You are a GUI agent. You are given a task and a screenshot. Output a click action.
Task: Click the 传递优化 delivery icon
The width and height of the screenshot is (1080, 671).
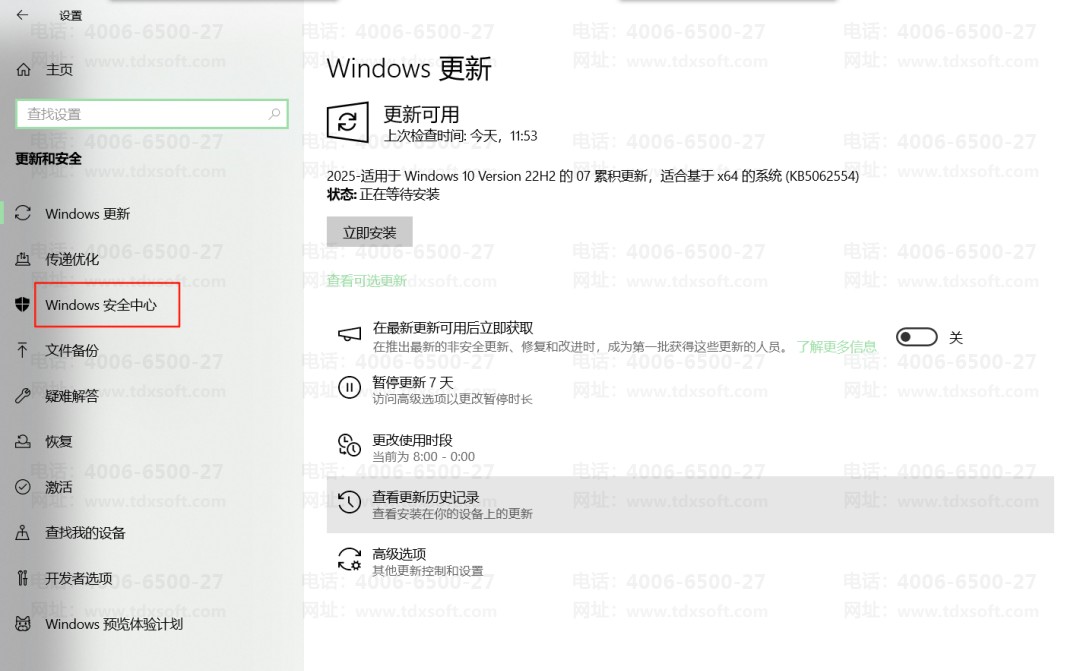23,259
